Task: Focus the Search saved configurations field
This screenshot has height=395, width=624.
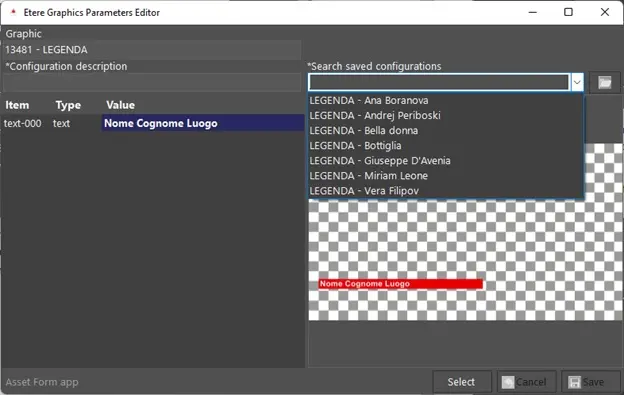Action: click(439, 83)
